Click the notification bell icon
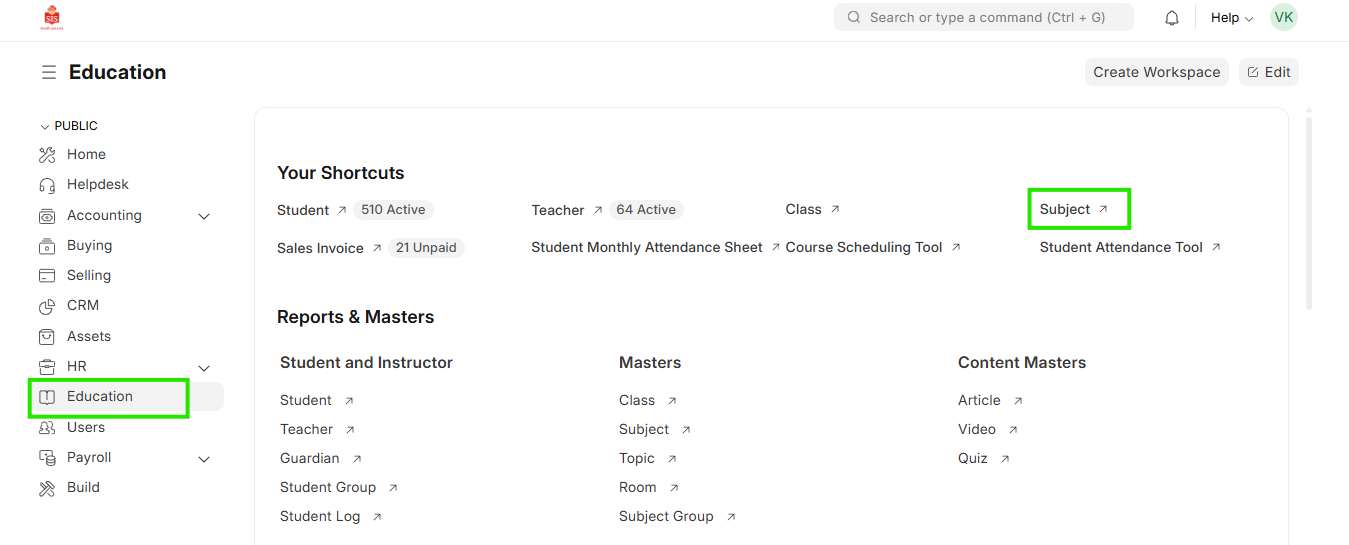This screenshot has width=1349, height=545. tap(1172, 18)
